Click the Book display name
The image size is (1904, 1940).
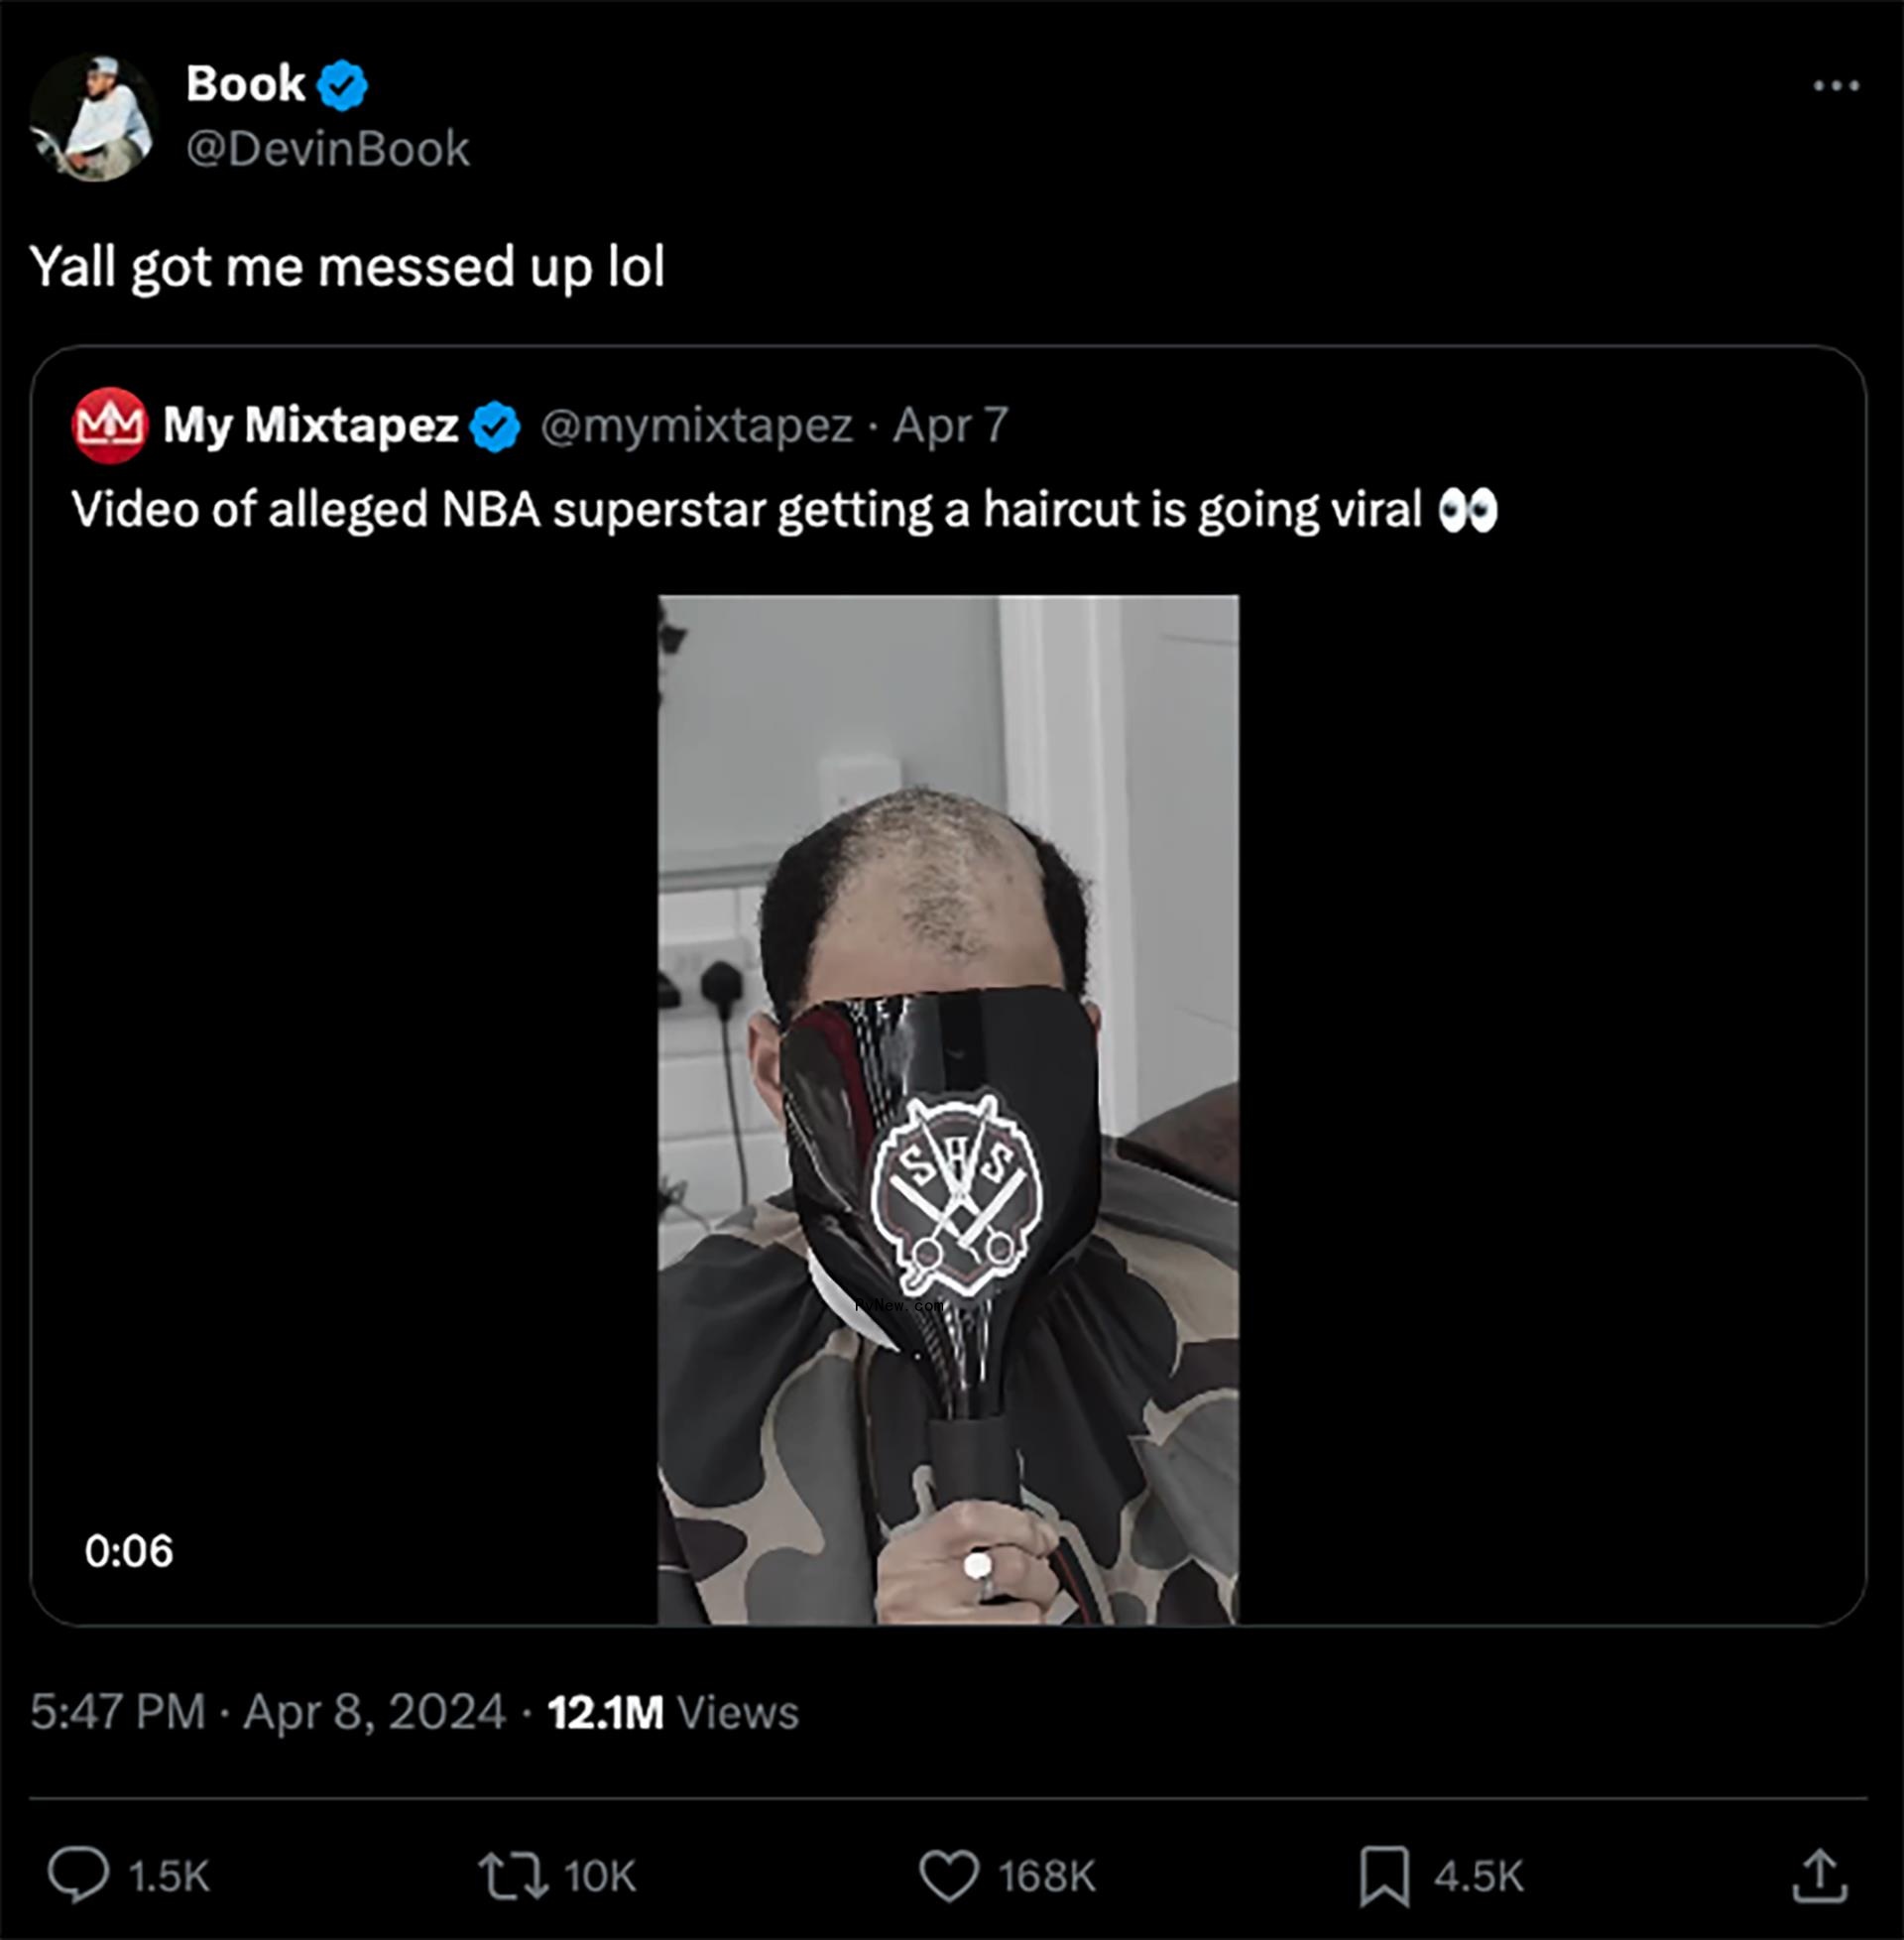(x=245, y=84)
